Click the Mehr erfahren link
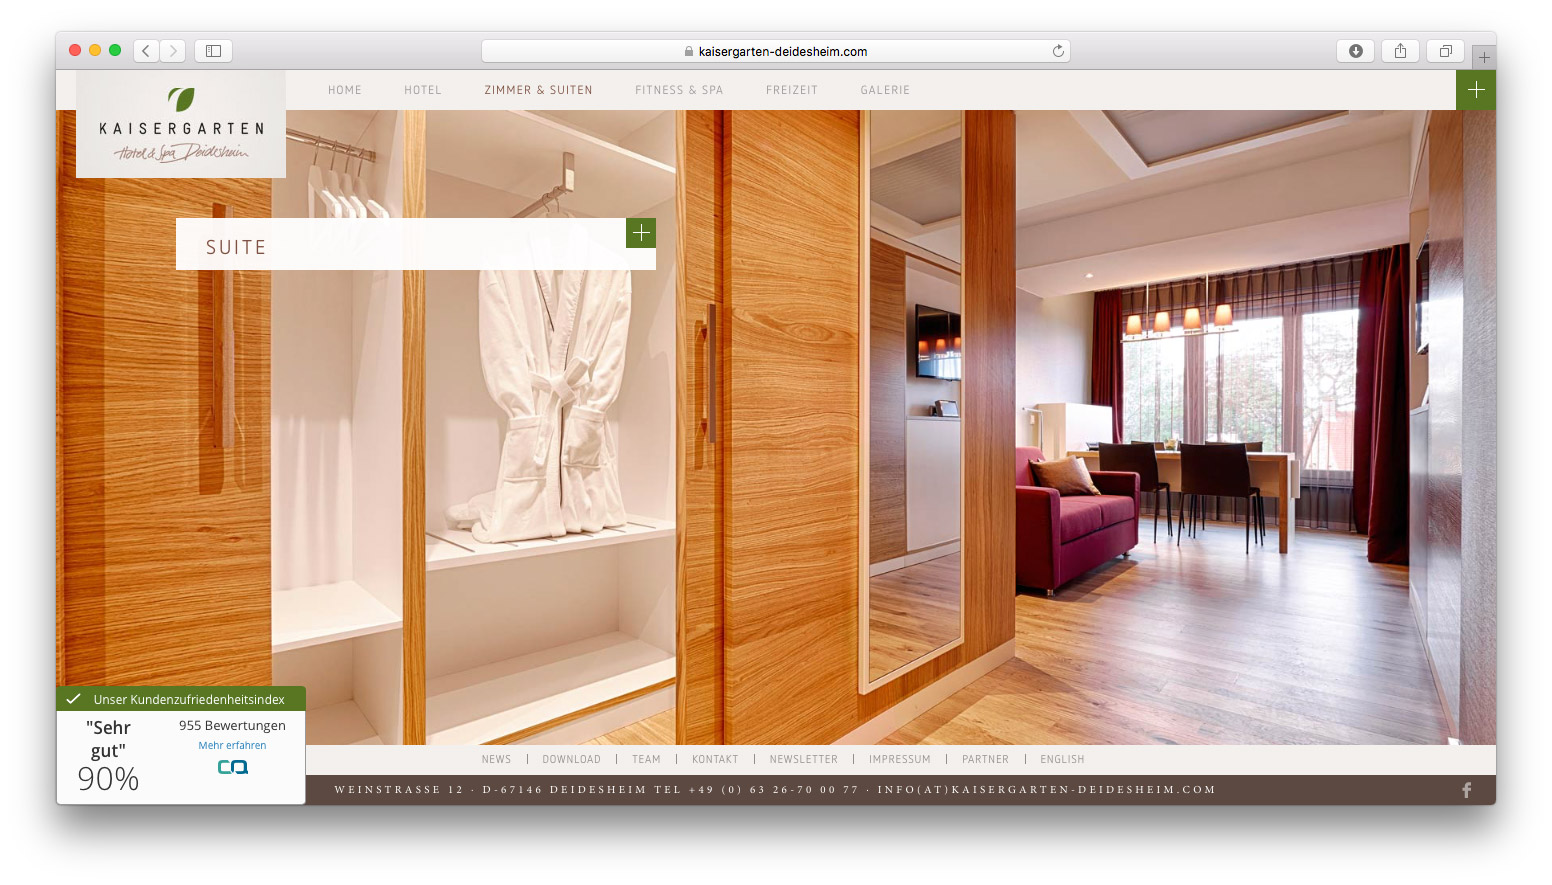1552x885 pixels. pyautogui.click(x=232, y=746)
